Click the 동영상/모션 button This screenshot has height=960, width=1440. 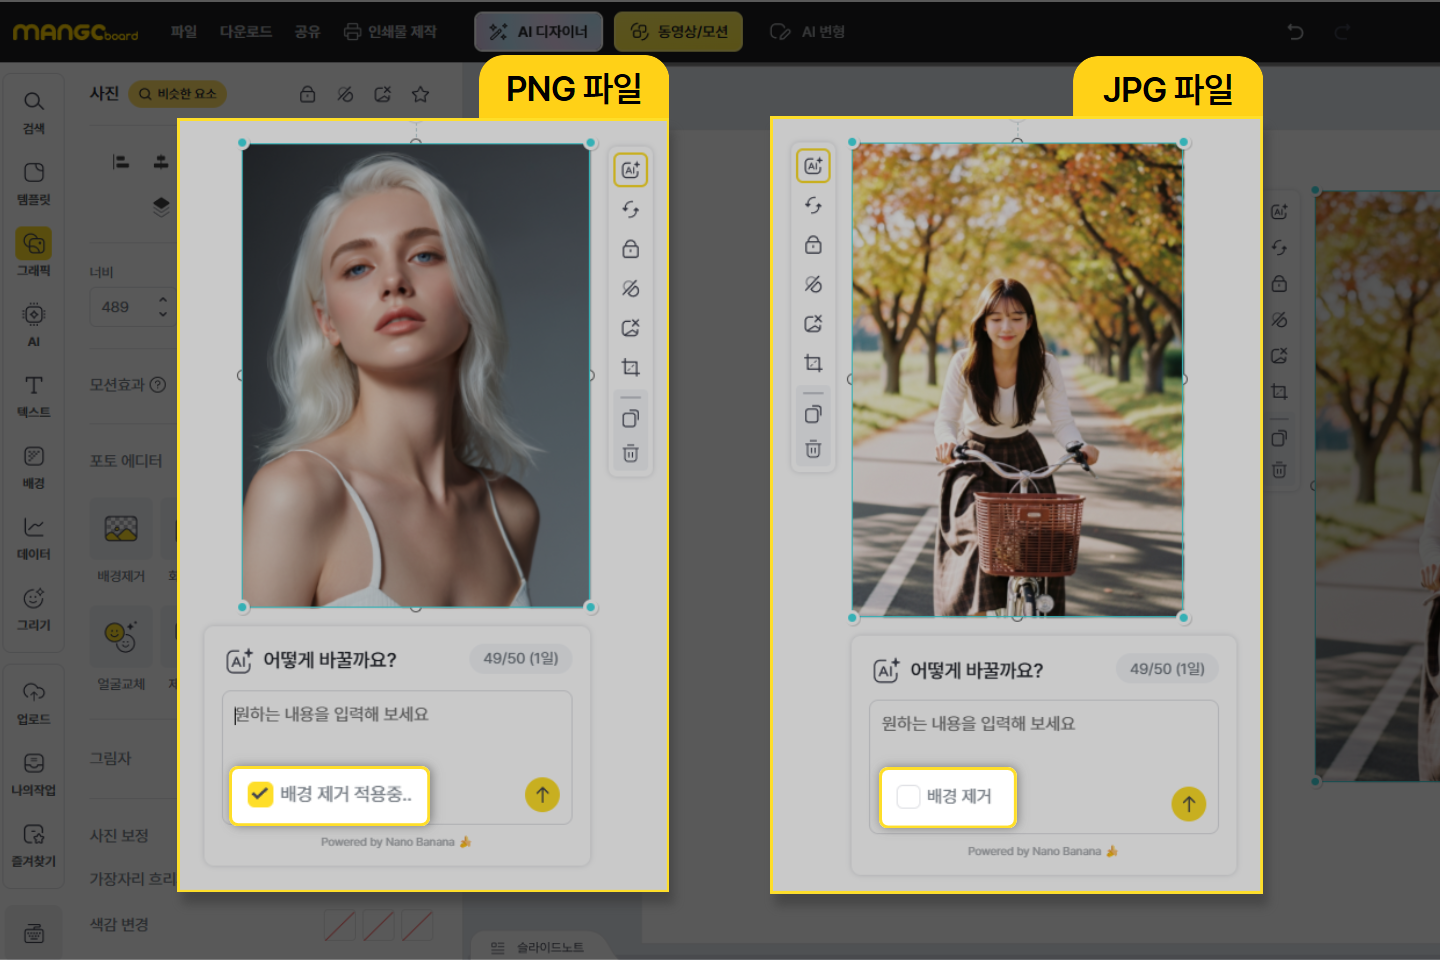pyautogui.click(x=679, y=32)
